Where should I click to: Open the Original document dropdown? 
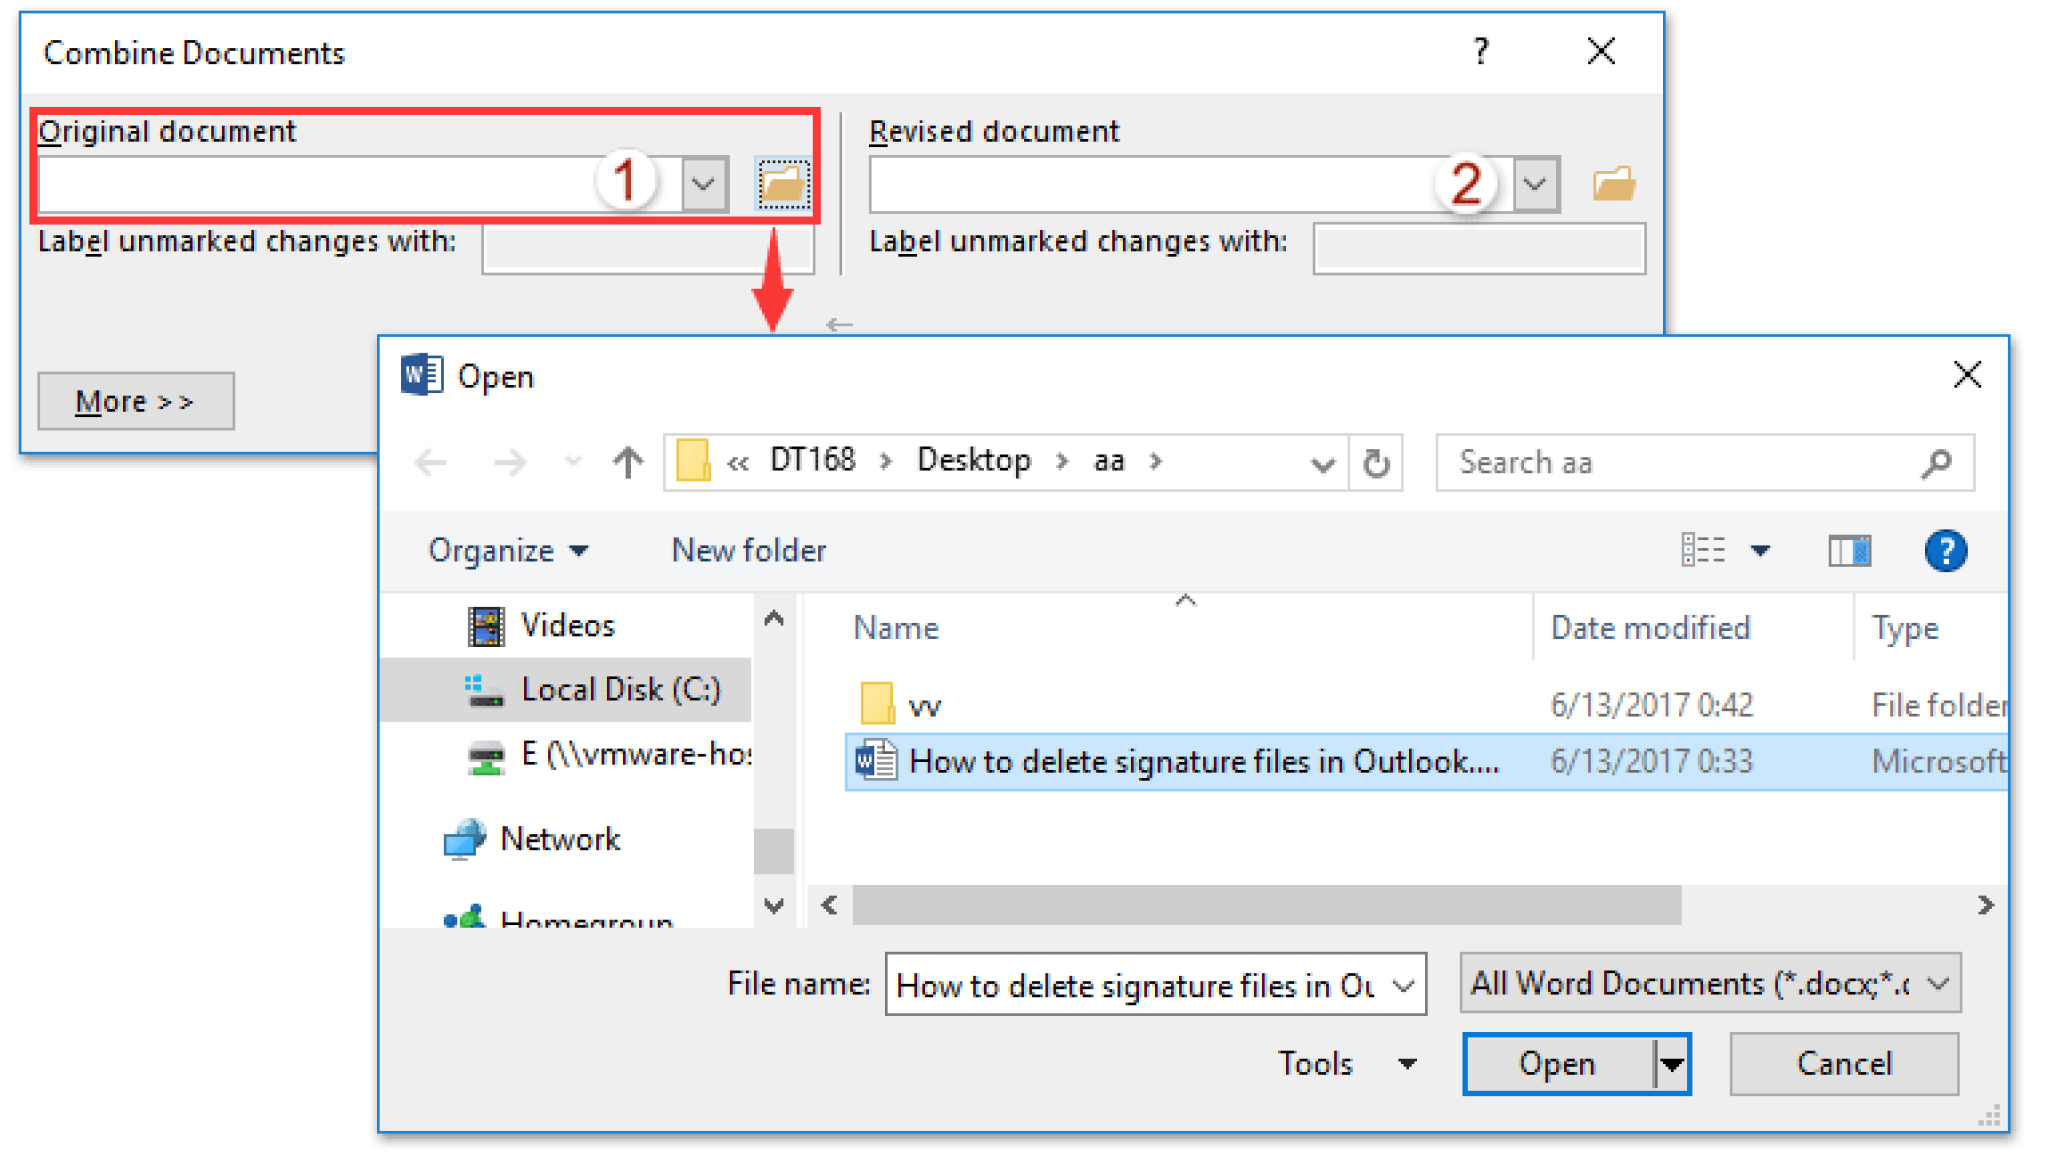pos(703,183)
